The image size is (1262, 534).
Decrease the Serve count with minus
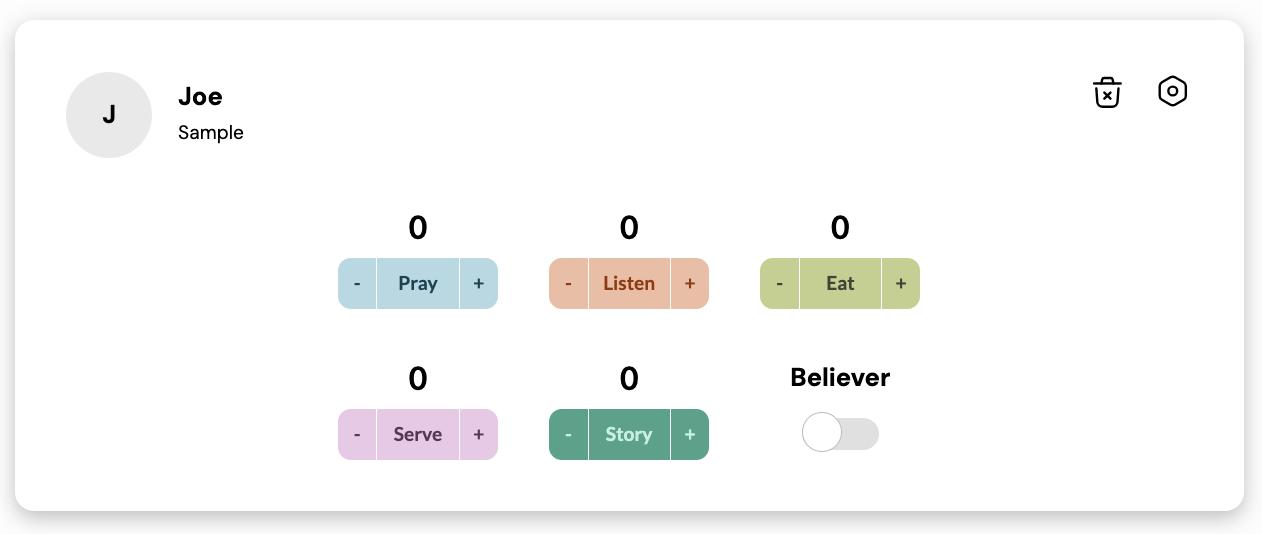coord(357,434)
